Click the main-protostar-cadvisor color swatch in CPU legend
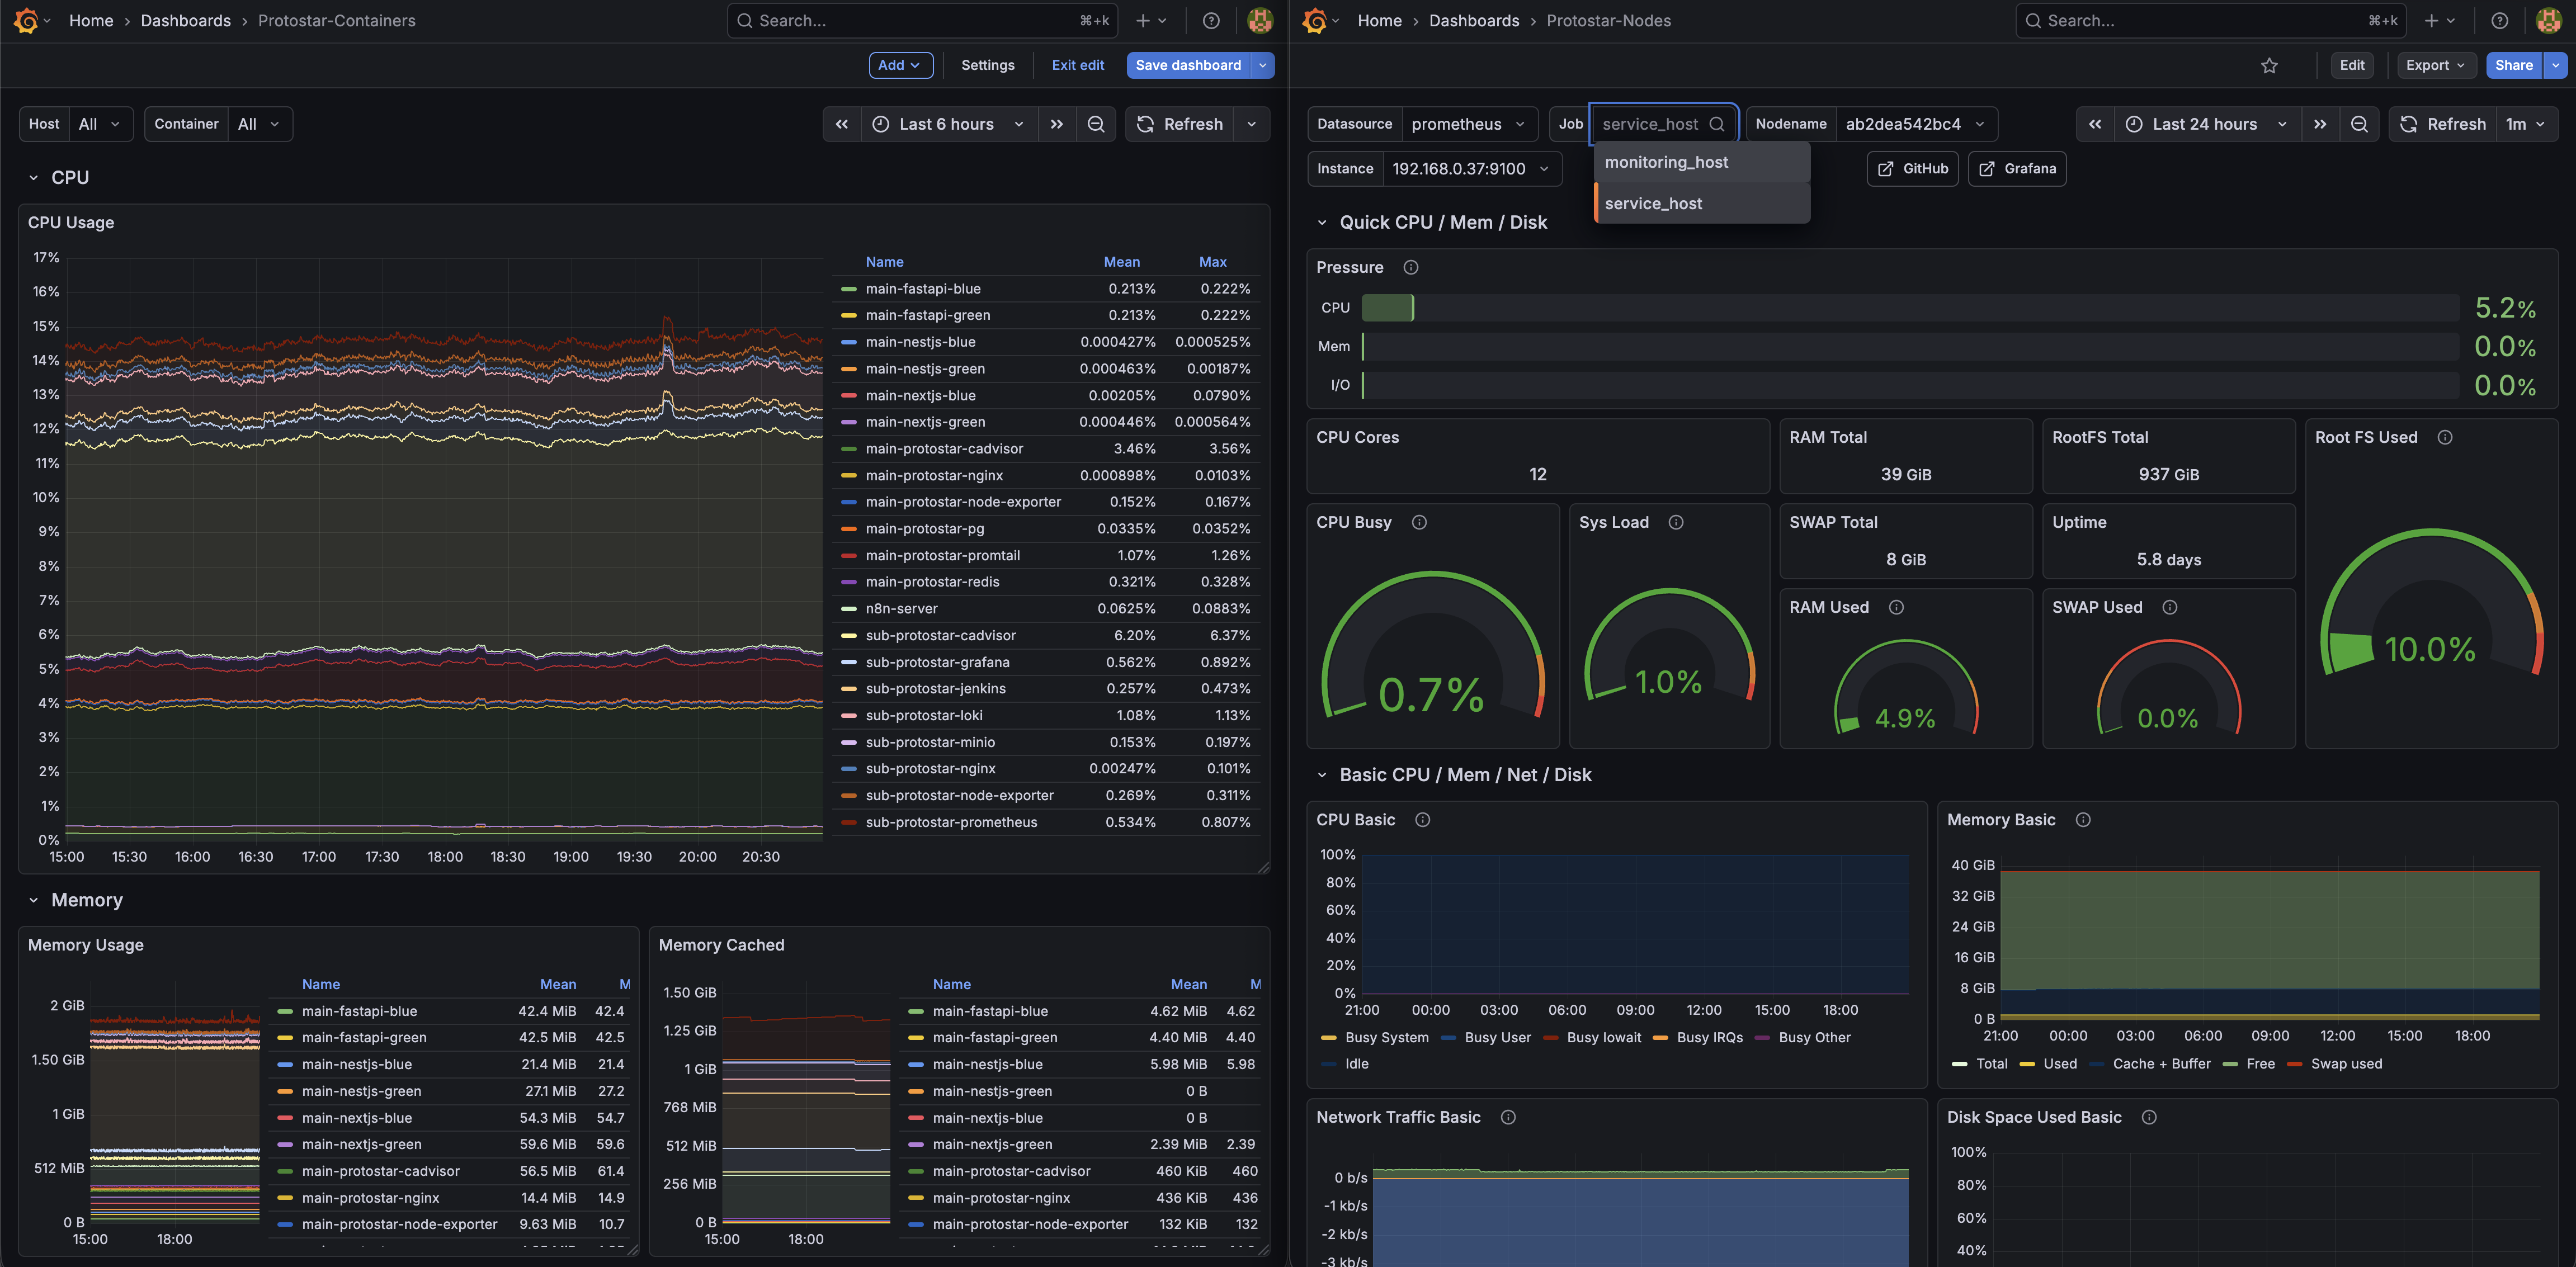 point(849,449)
